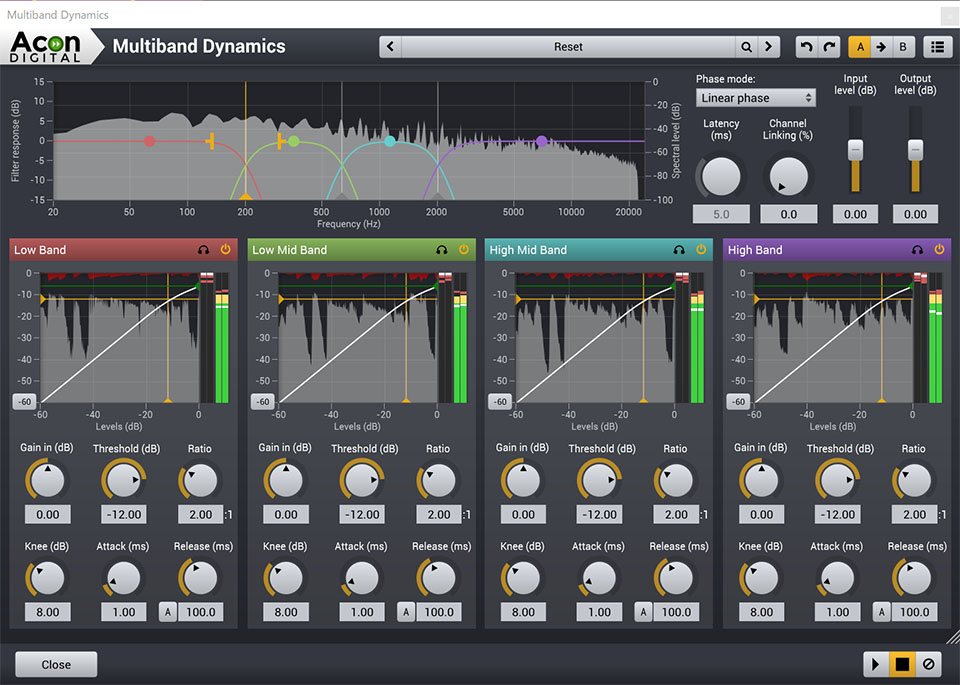The image size is (960, 685).
Task: Click the High Band threshold handle on graph
Action: pyautogui.click(x=757, y=299)
